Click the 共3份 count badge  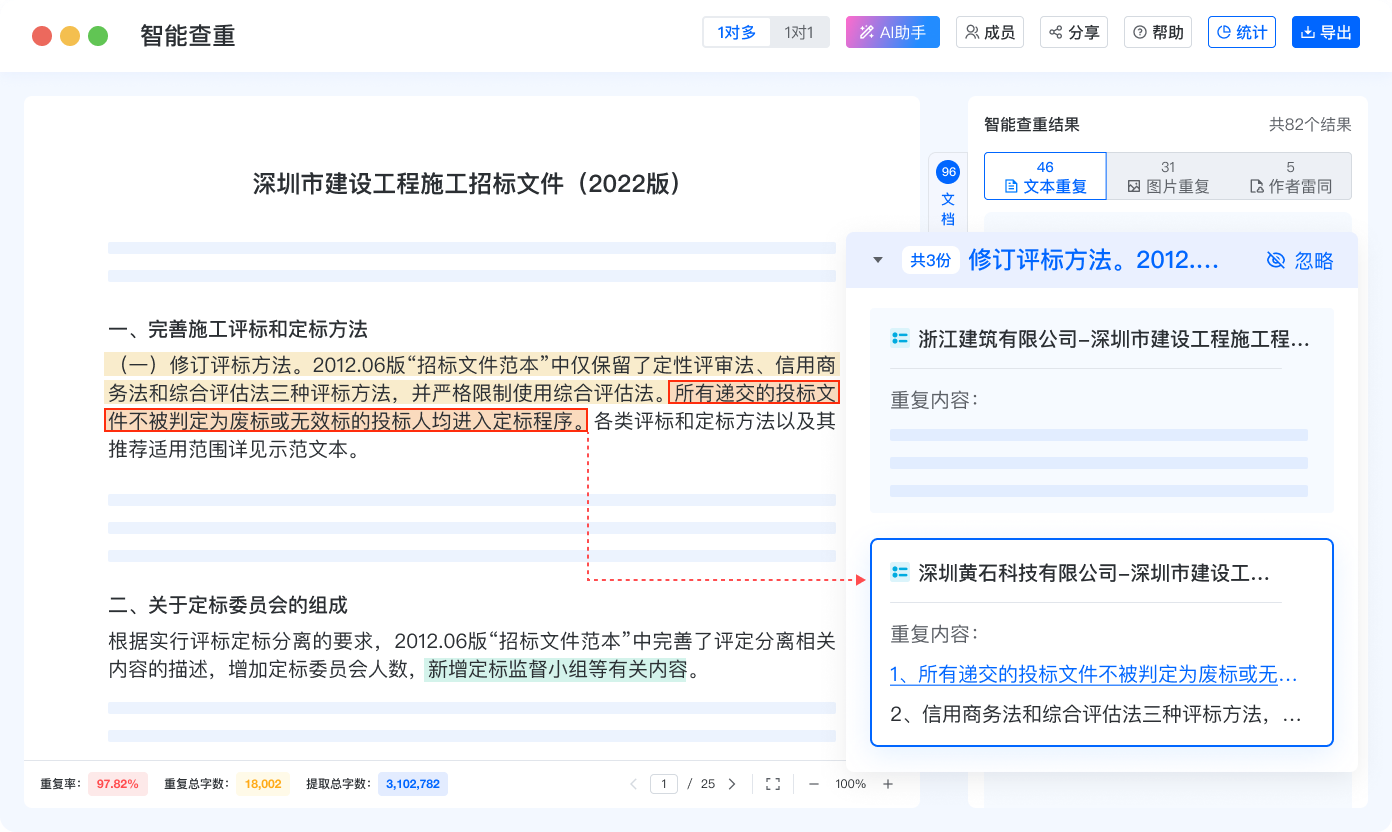tap(930, 260)
